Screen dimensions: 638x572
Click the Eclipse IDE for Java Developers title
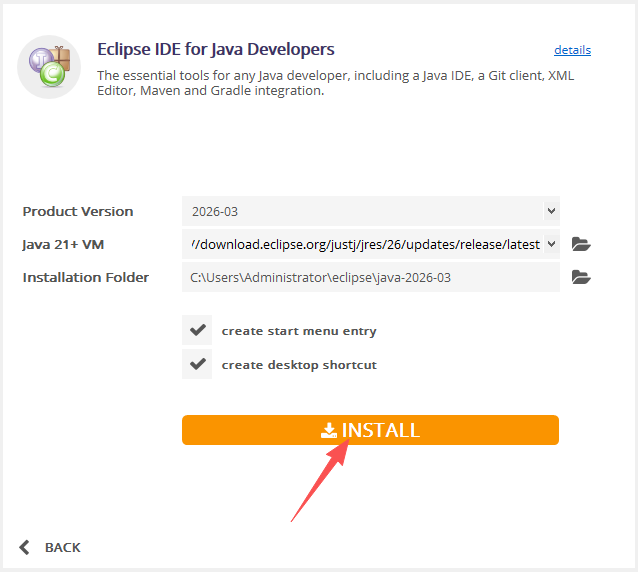click(216, 49)
